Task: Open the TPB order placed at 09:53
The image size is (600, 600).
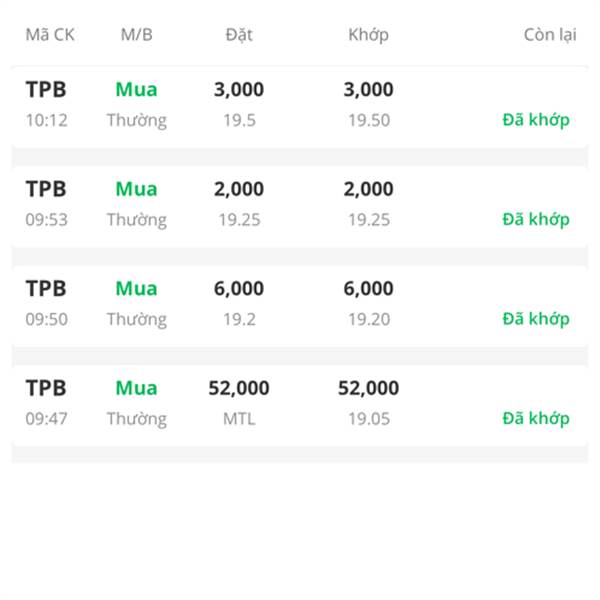Action: pyautogui.click(x=300, y=205)
